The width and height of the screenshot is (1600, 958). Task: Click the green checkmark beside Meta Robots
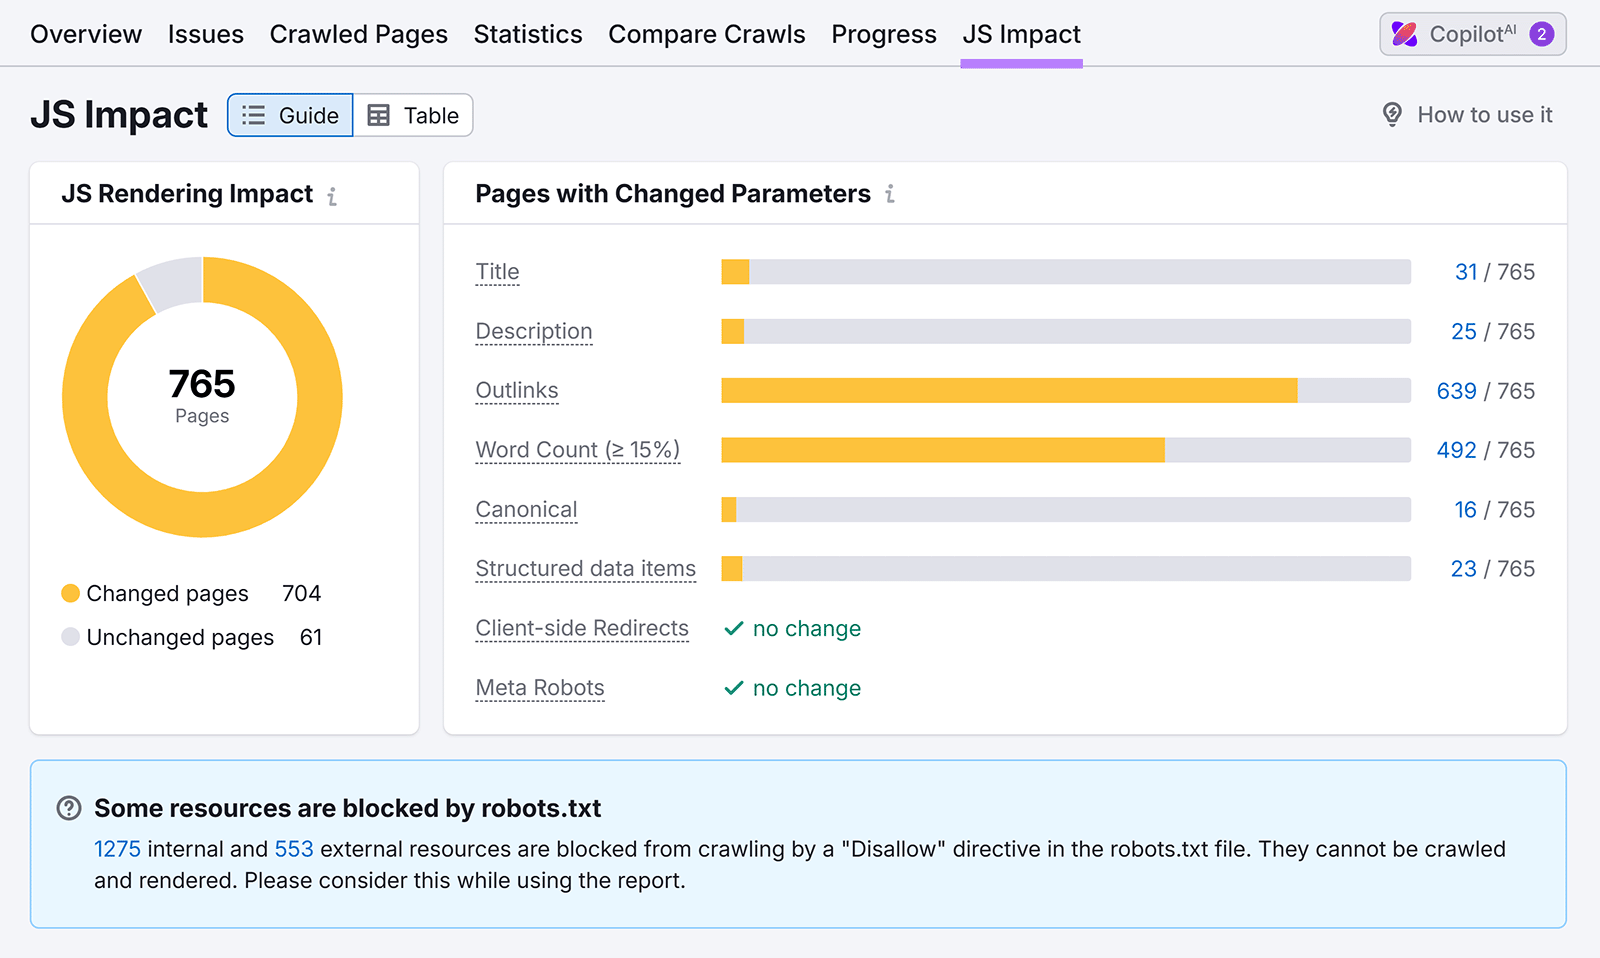tap(733, 688)
